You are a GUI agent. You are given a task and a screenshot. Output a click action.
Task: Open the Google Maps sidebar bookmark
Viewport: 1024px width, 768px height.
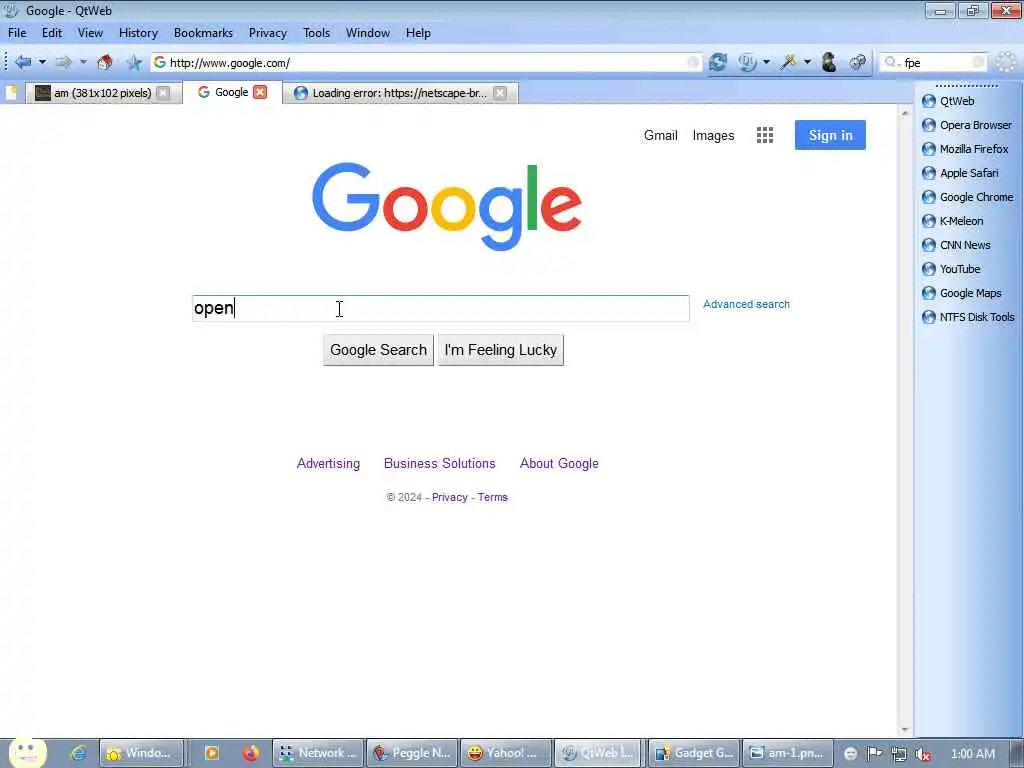(x=961, y=293)
